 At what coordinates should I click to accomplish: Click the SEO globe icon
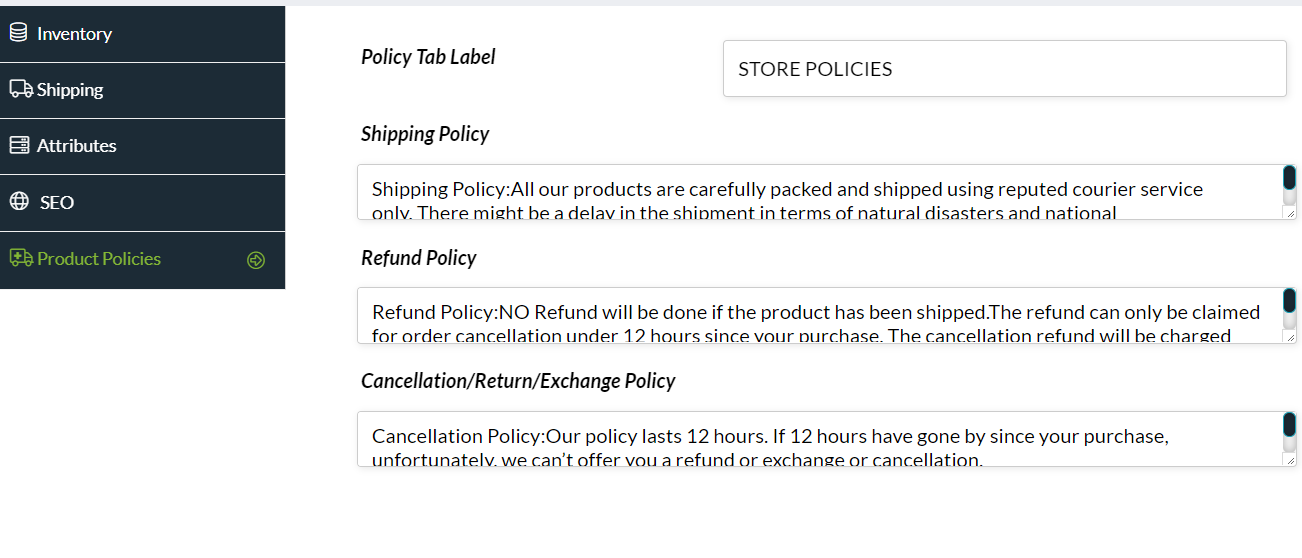click(19, 201)
